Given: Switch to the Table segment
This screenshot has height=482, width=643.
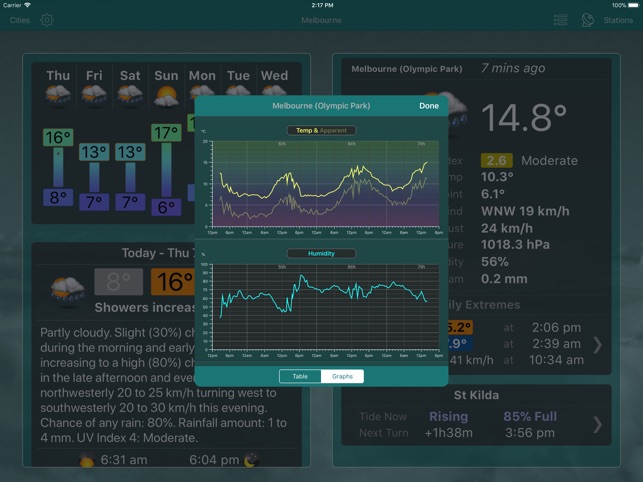Looking at the screenshot, I should (x=300, y=376).
